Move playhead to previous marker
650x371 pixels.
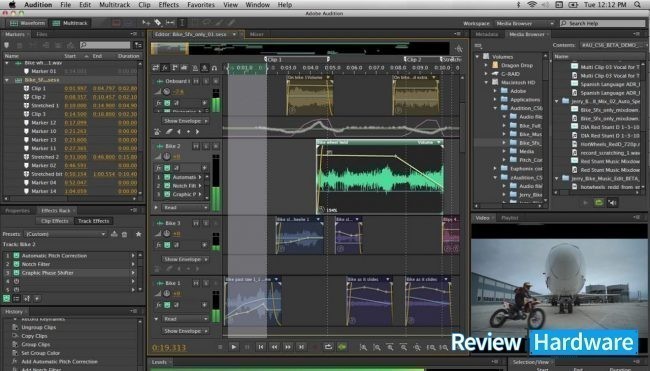(261, 347)
